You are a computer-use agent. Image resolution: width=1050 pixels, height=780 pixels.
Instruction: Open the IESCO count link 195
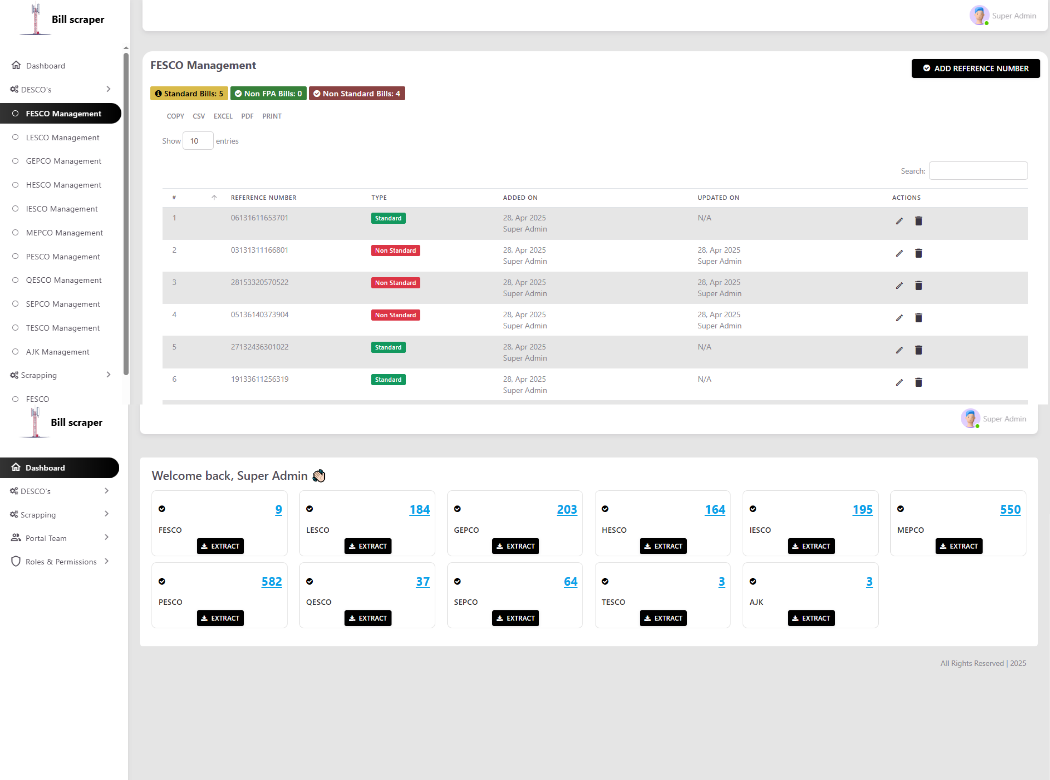tap(862, 510)
